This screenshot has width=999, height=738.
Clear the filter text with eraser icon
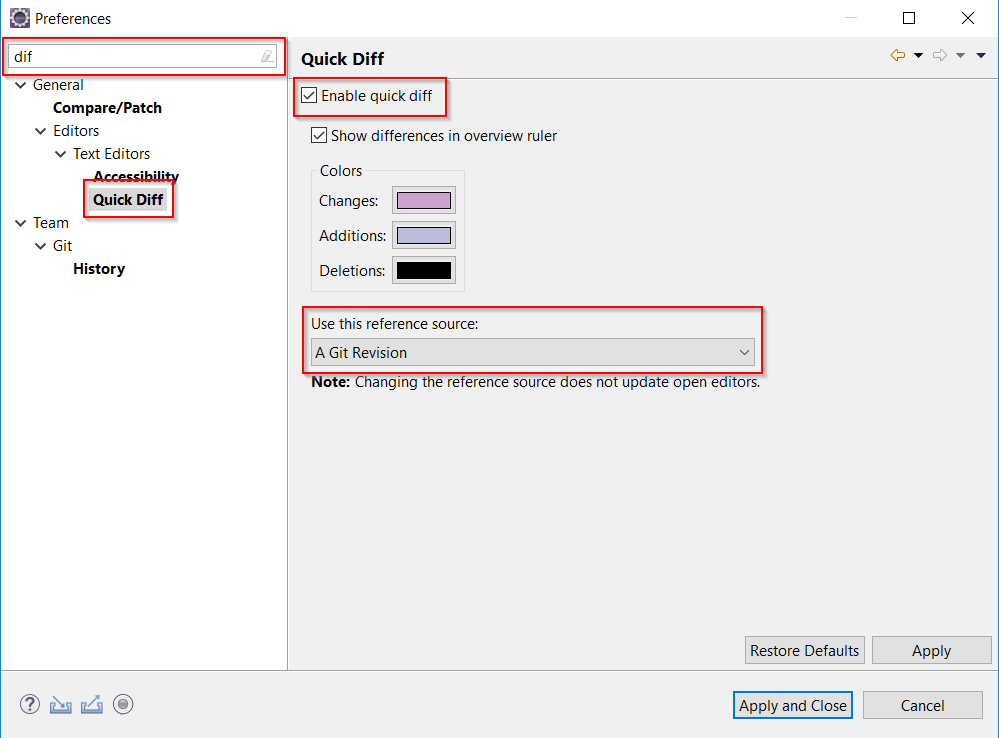click(x=267, y=57)
